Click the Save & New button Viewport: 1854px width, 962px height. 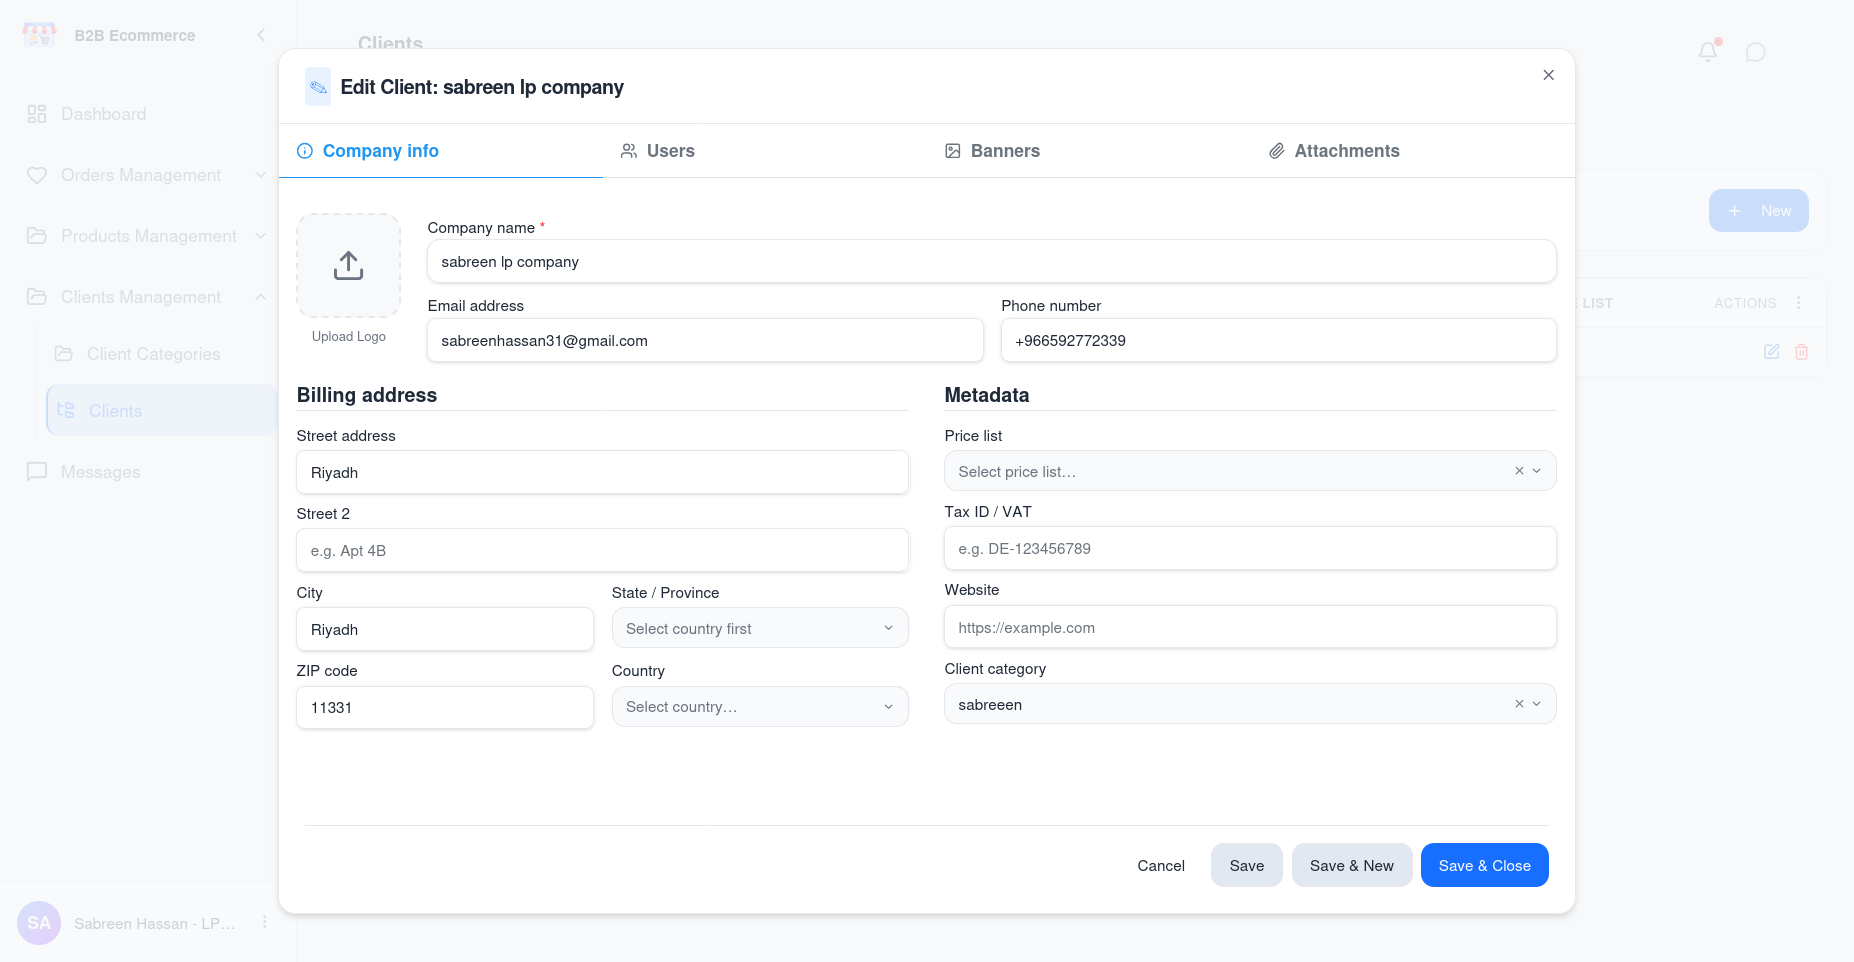pos(1352,866)
